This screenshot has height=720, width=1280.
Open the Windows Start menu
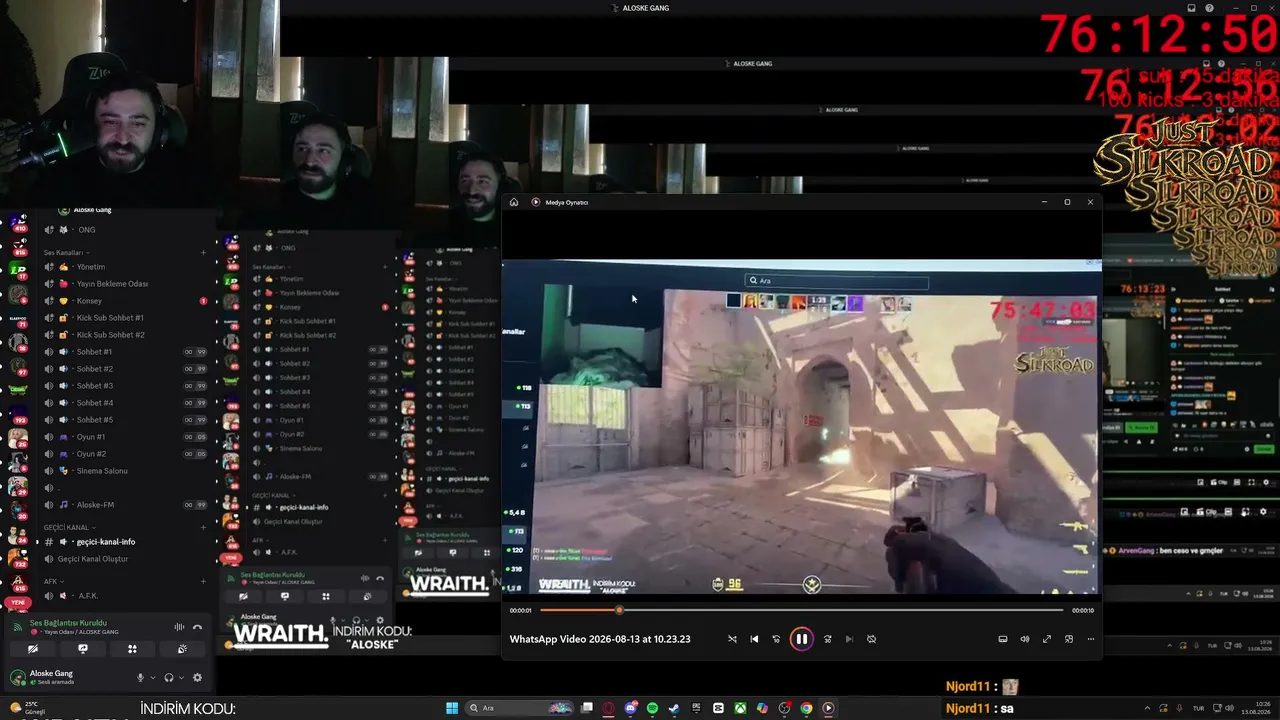pyautogui.click(x=452, y=708)
